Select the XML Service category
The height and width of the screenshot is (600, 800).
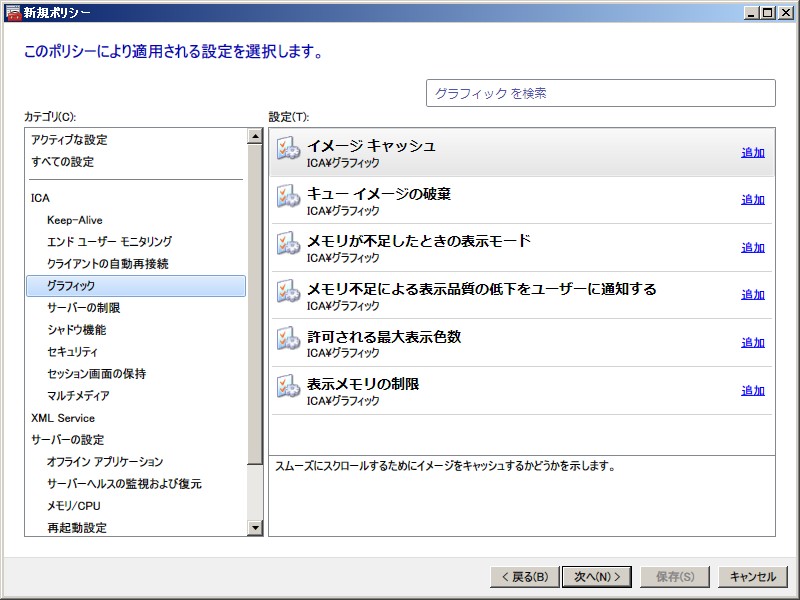tap(63, 418)
